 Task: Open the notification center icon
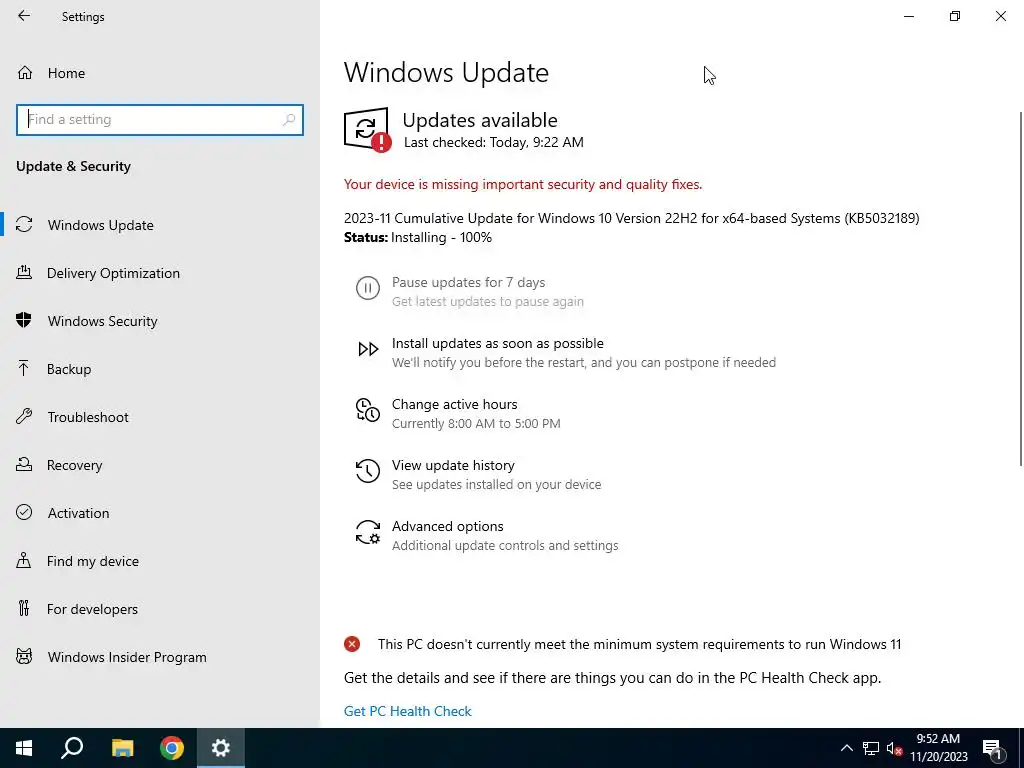click(x=992, y=748)
